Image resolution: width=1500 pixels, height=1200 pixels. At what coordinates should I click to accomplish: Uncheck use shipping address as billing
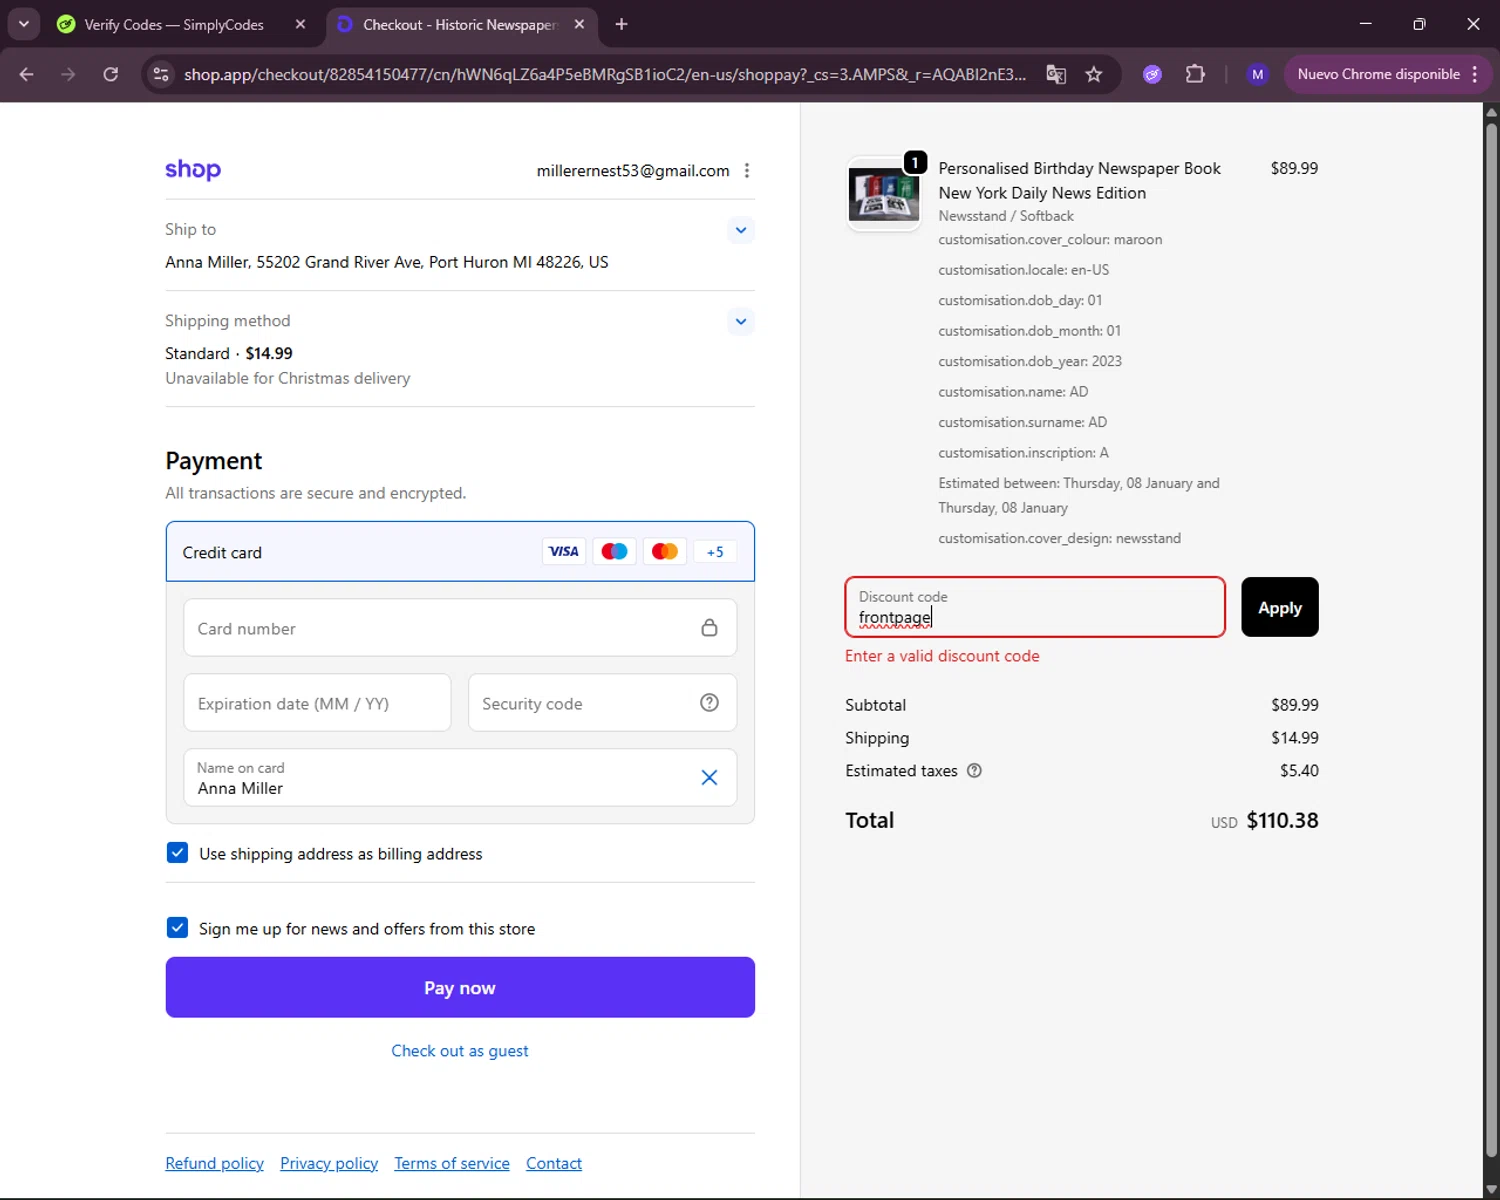tap(178, 853)
